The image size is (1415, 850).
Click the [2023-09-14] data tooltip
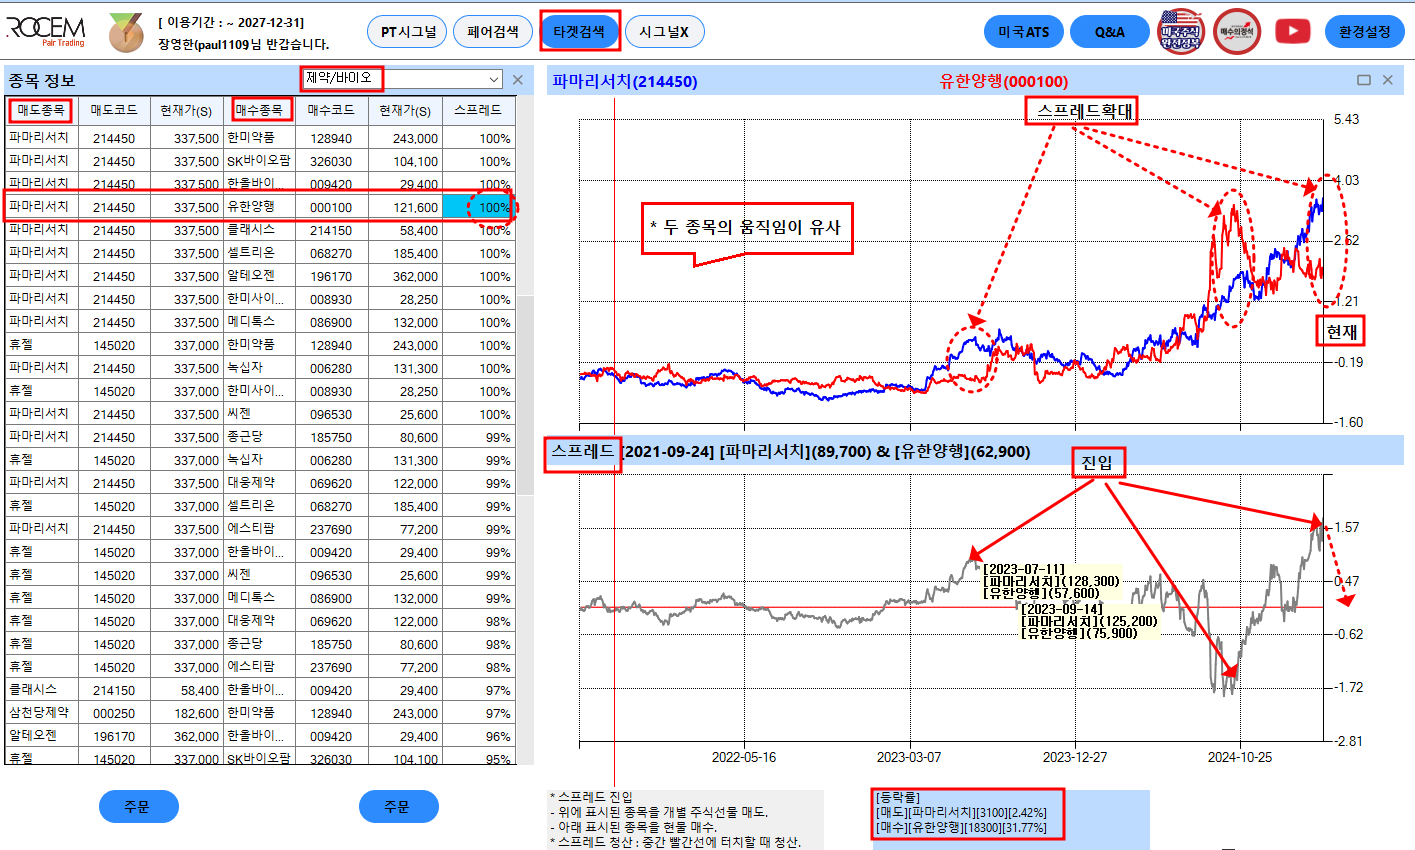pos(1088,620)
